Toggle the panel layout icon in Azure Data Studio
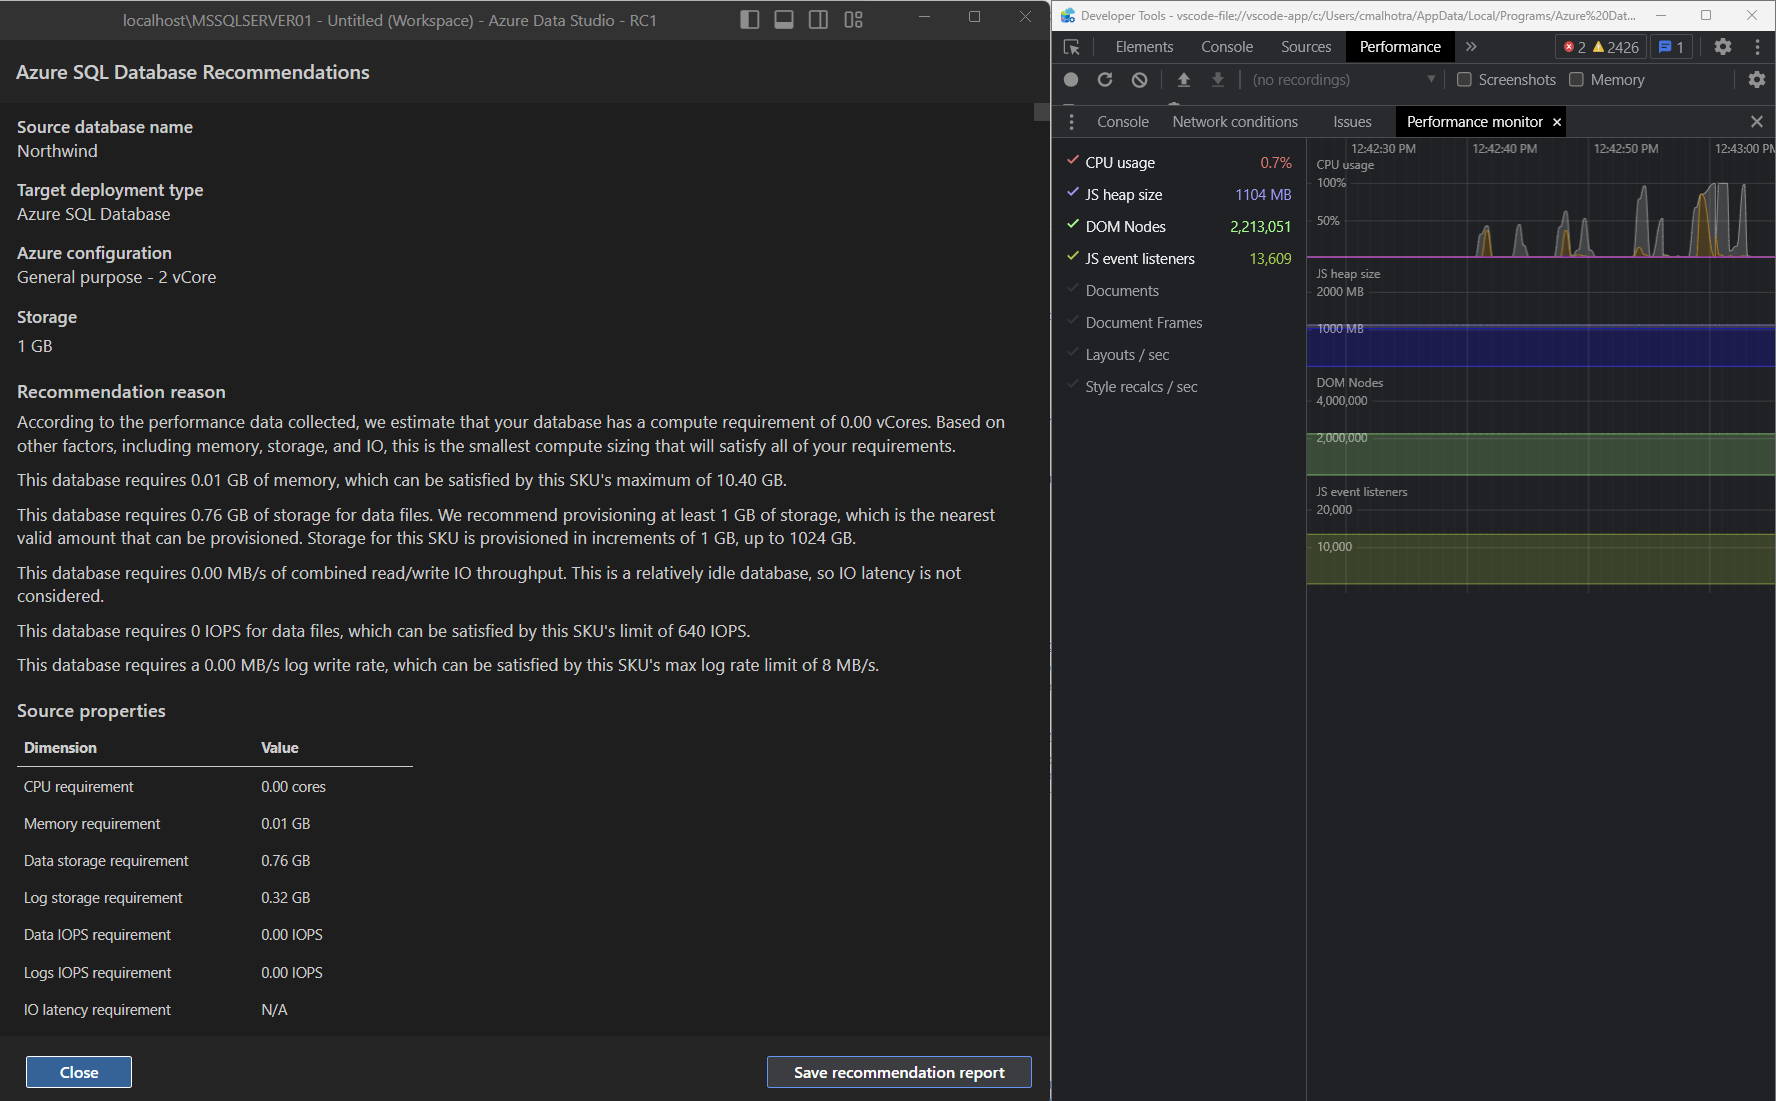This screenshot has width=1776, height=1101. [783, 19]
